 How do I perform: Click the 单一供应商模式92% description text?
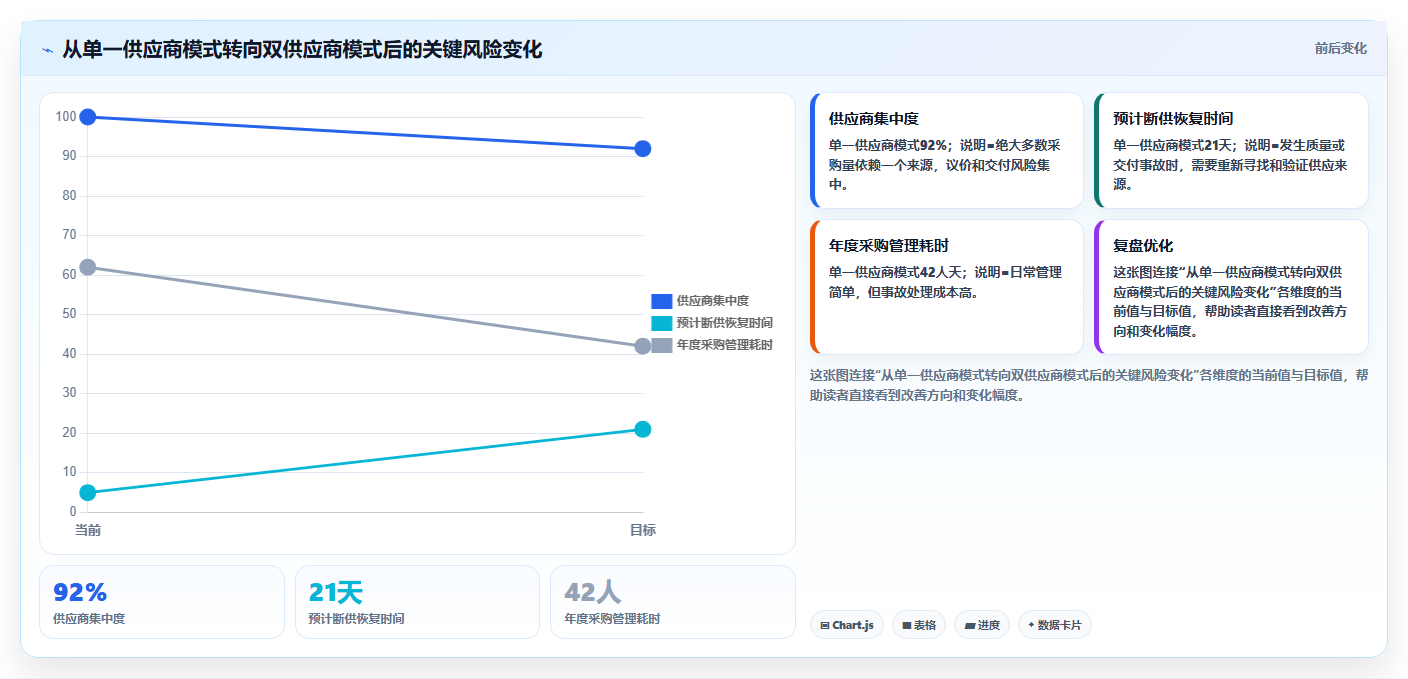click(x=945, y=164)
